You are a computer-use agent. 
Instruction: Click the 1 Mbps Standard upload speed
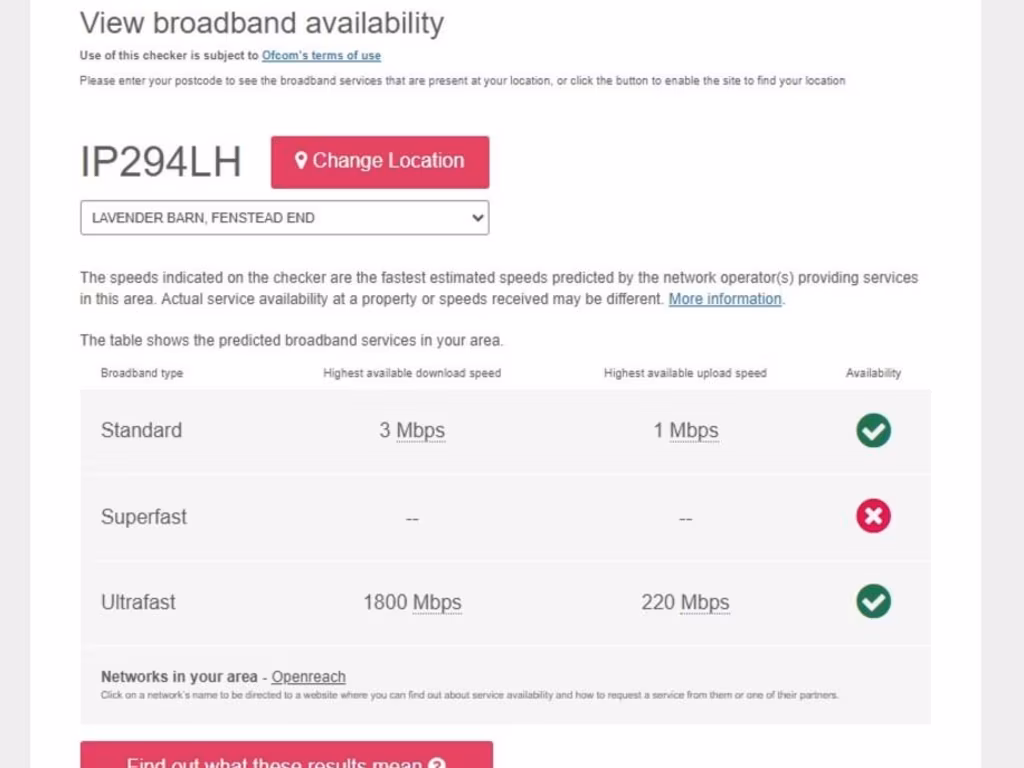point(686,431)
